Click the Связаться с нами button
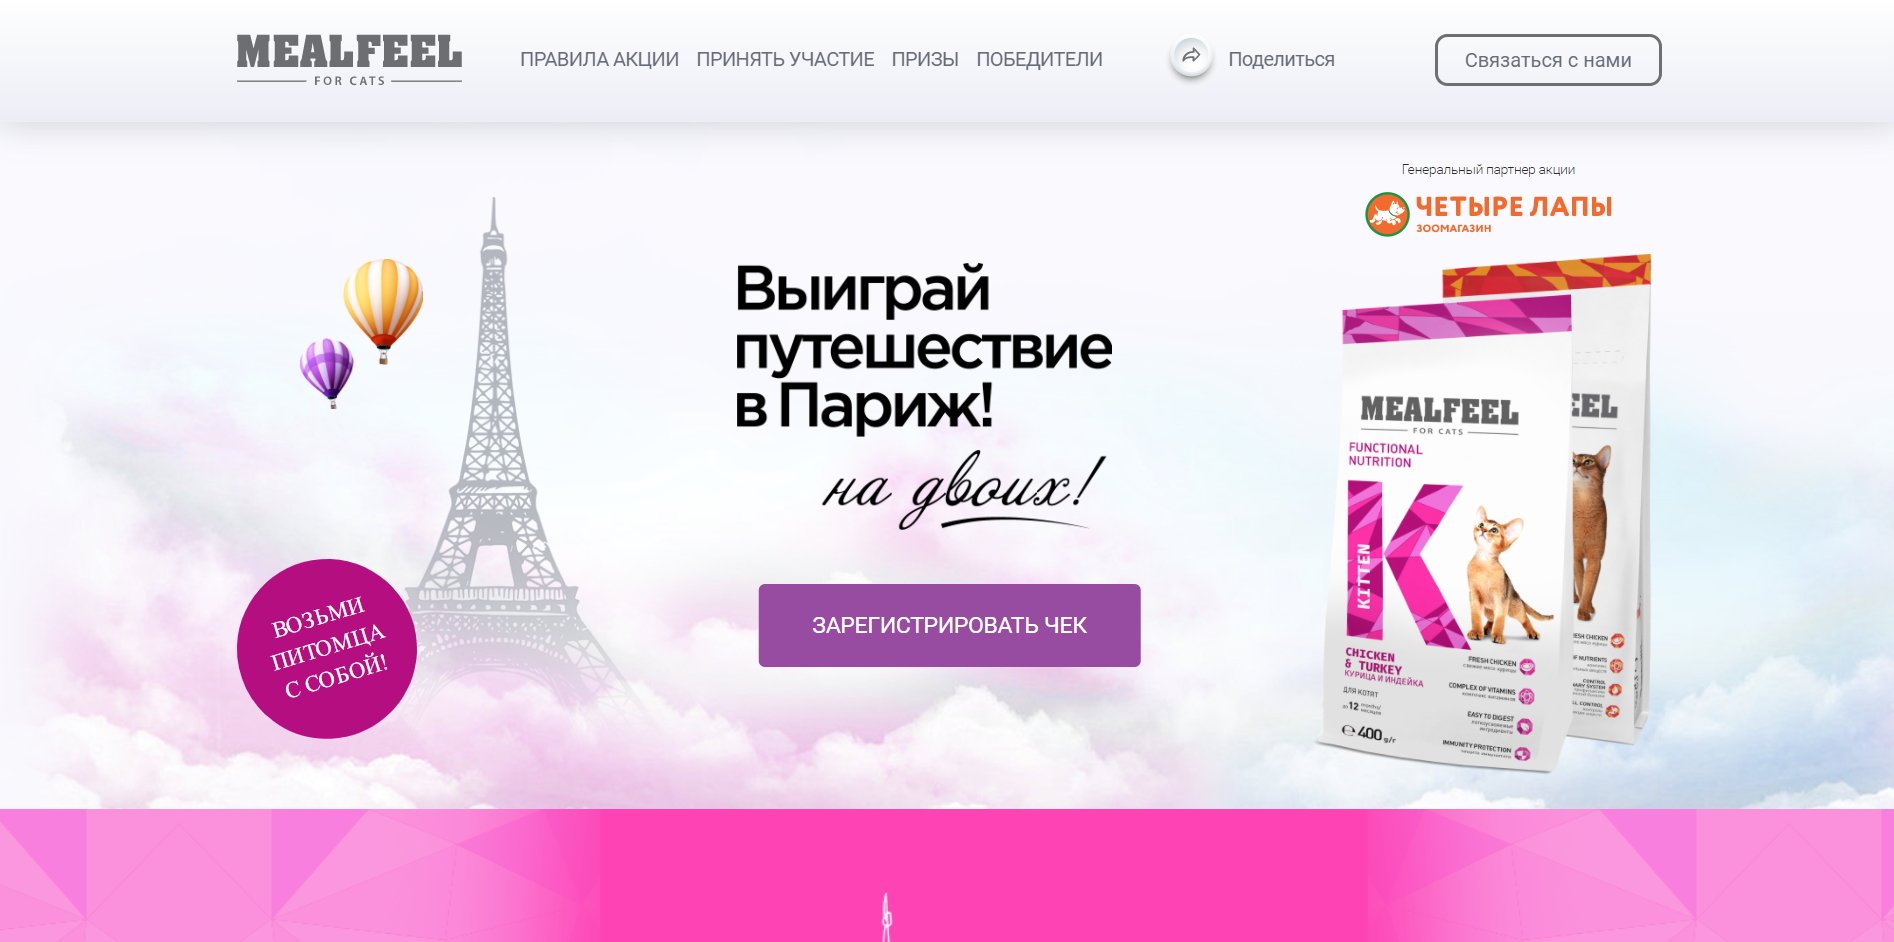The height and width of the screenshot is (942, 1894). (1548, 60)
